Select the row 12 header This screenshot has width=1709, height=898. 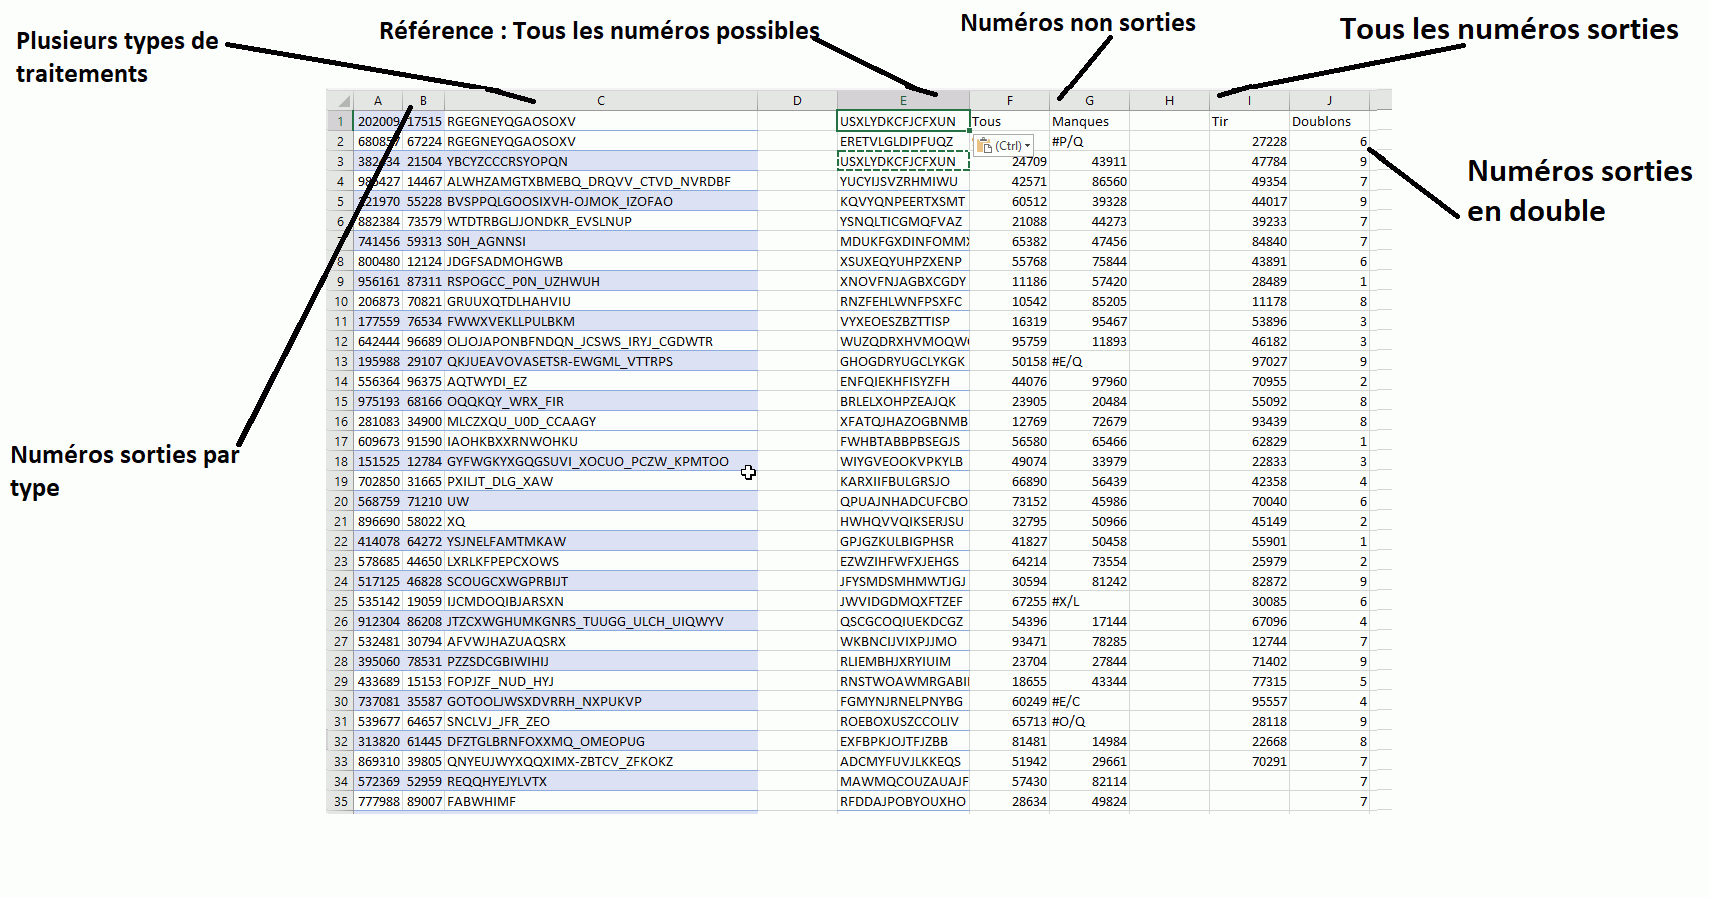coord(341,341)
